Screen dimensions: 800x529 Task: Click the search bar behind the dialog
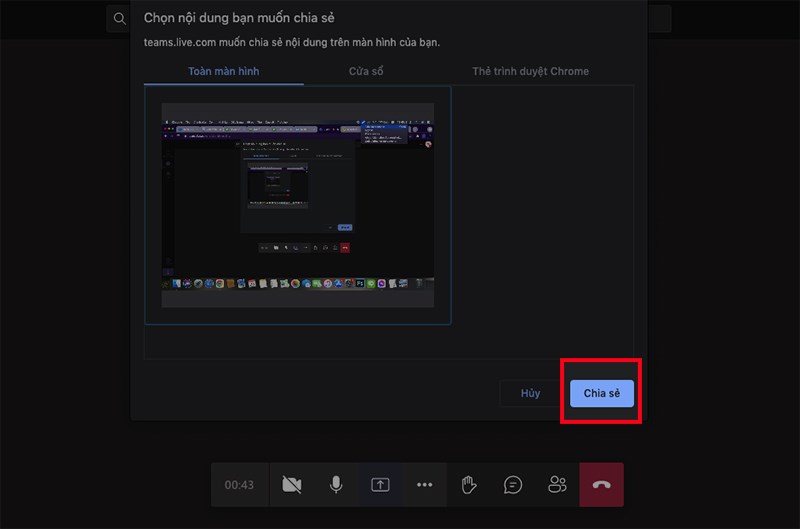700,18
